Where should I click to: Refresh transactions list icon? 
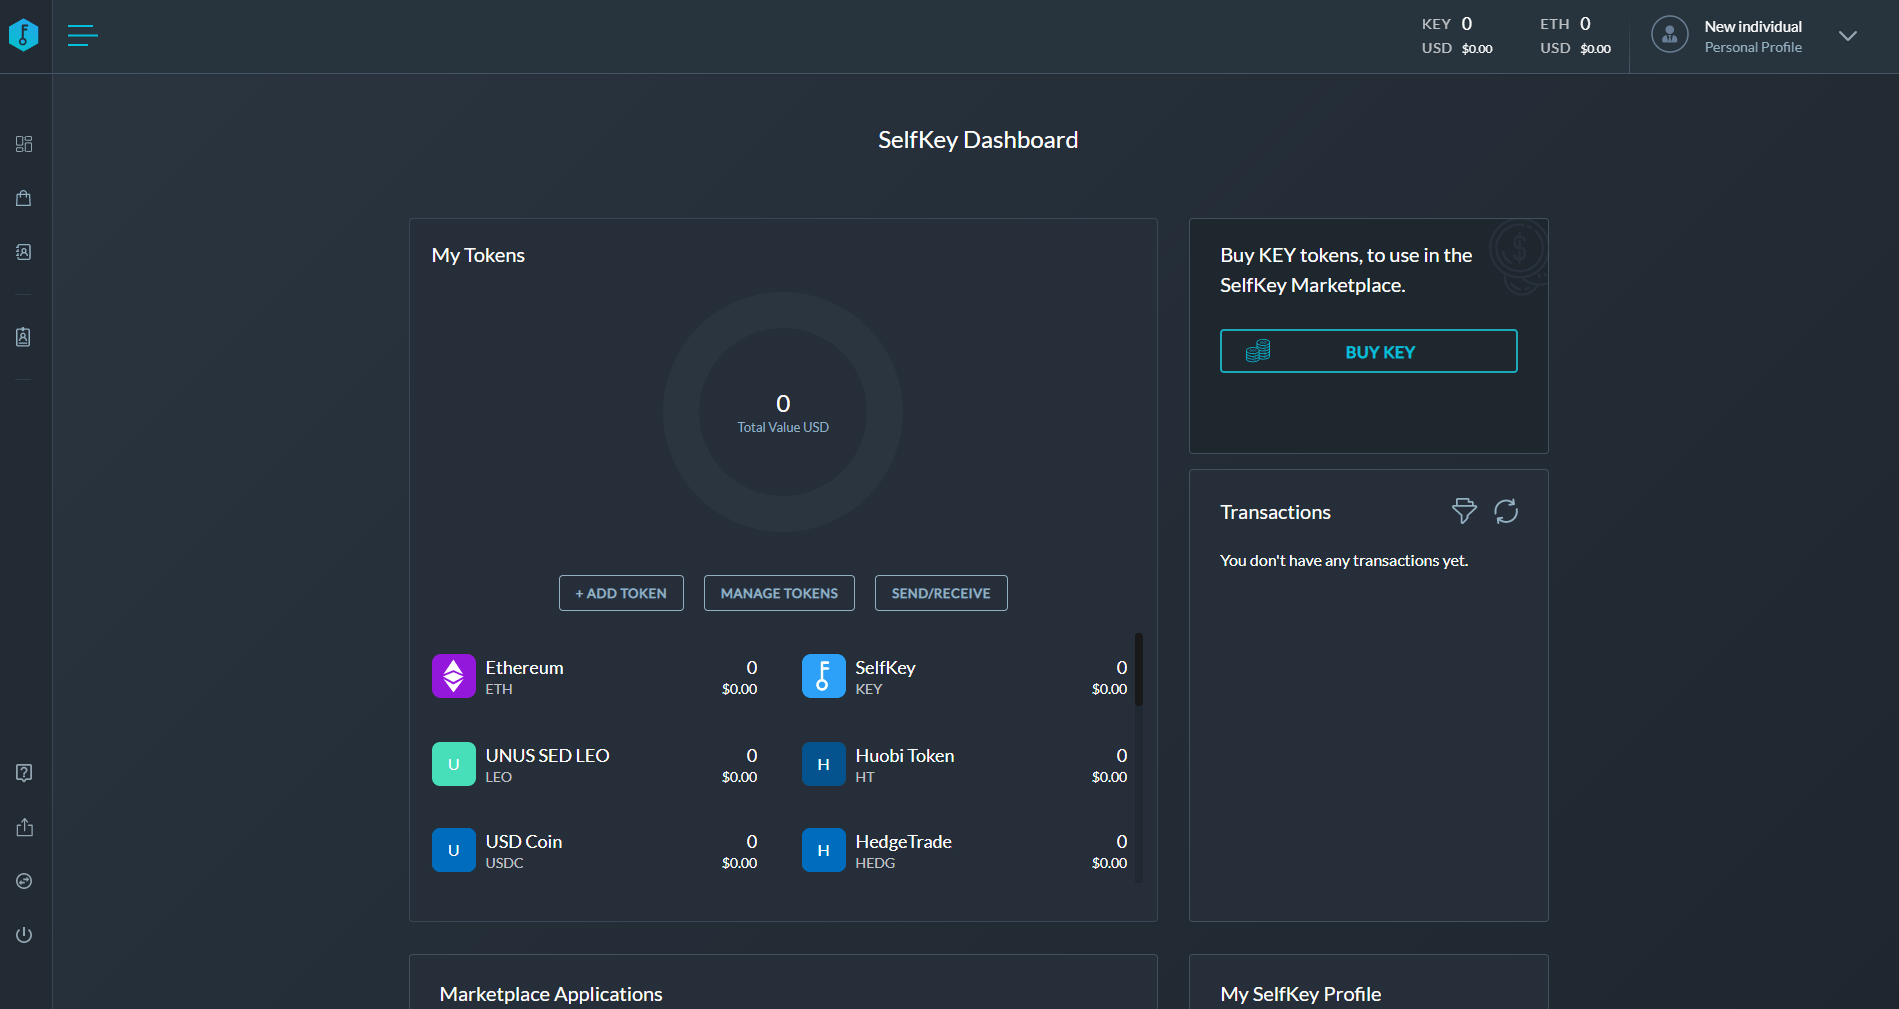click(x=1506, y=511)
